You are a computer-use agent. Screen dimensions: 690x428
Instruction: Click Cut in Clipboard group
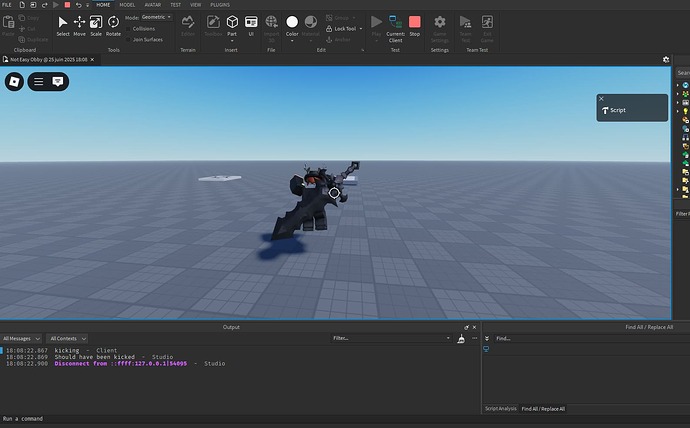tap(27, 29)
